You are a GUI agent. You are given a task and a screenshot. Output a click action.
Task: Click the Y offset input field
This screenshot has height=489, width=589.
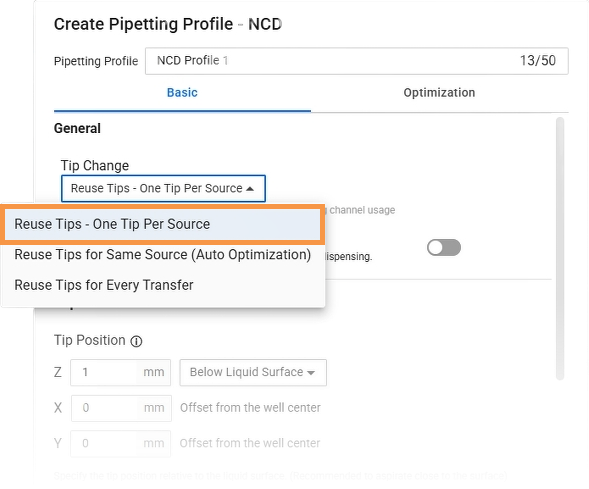point(120,444)
